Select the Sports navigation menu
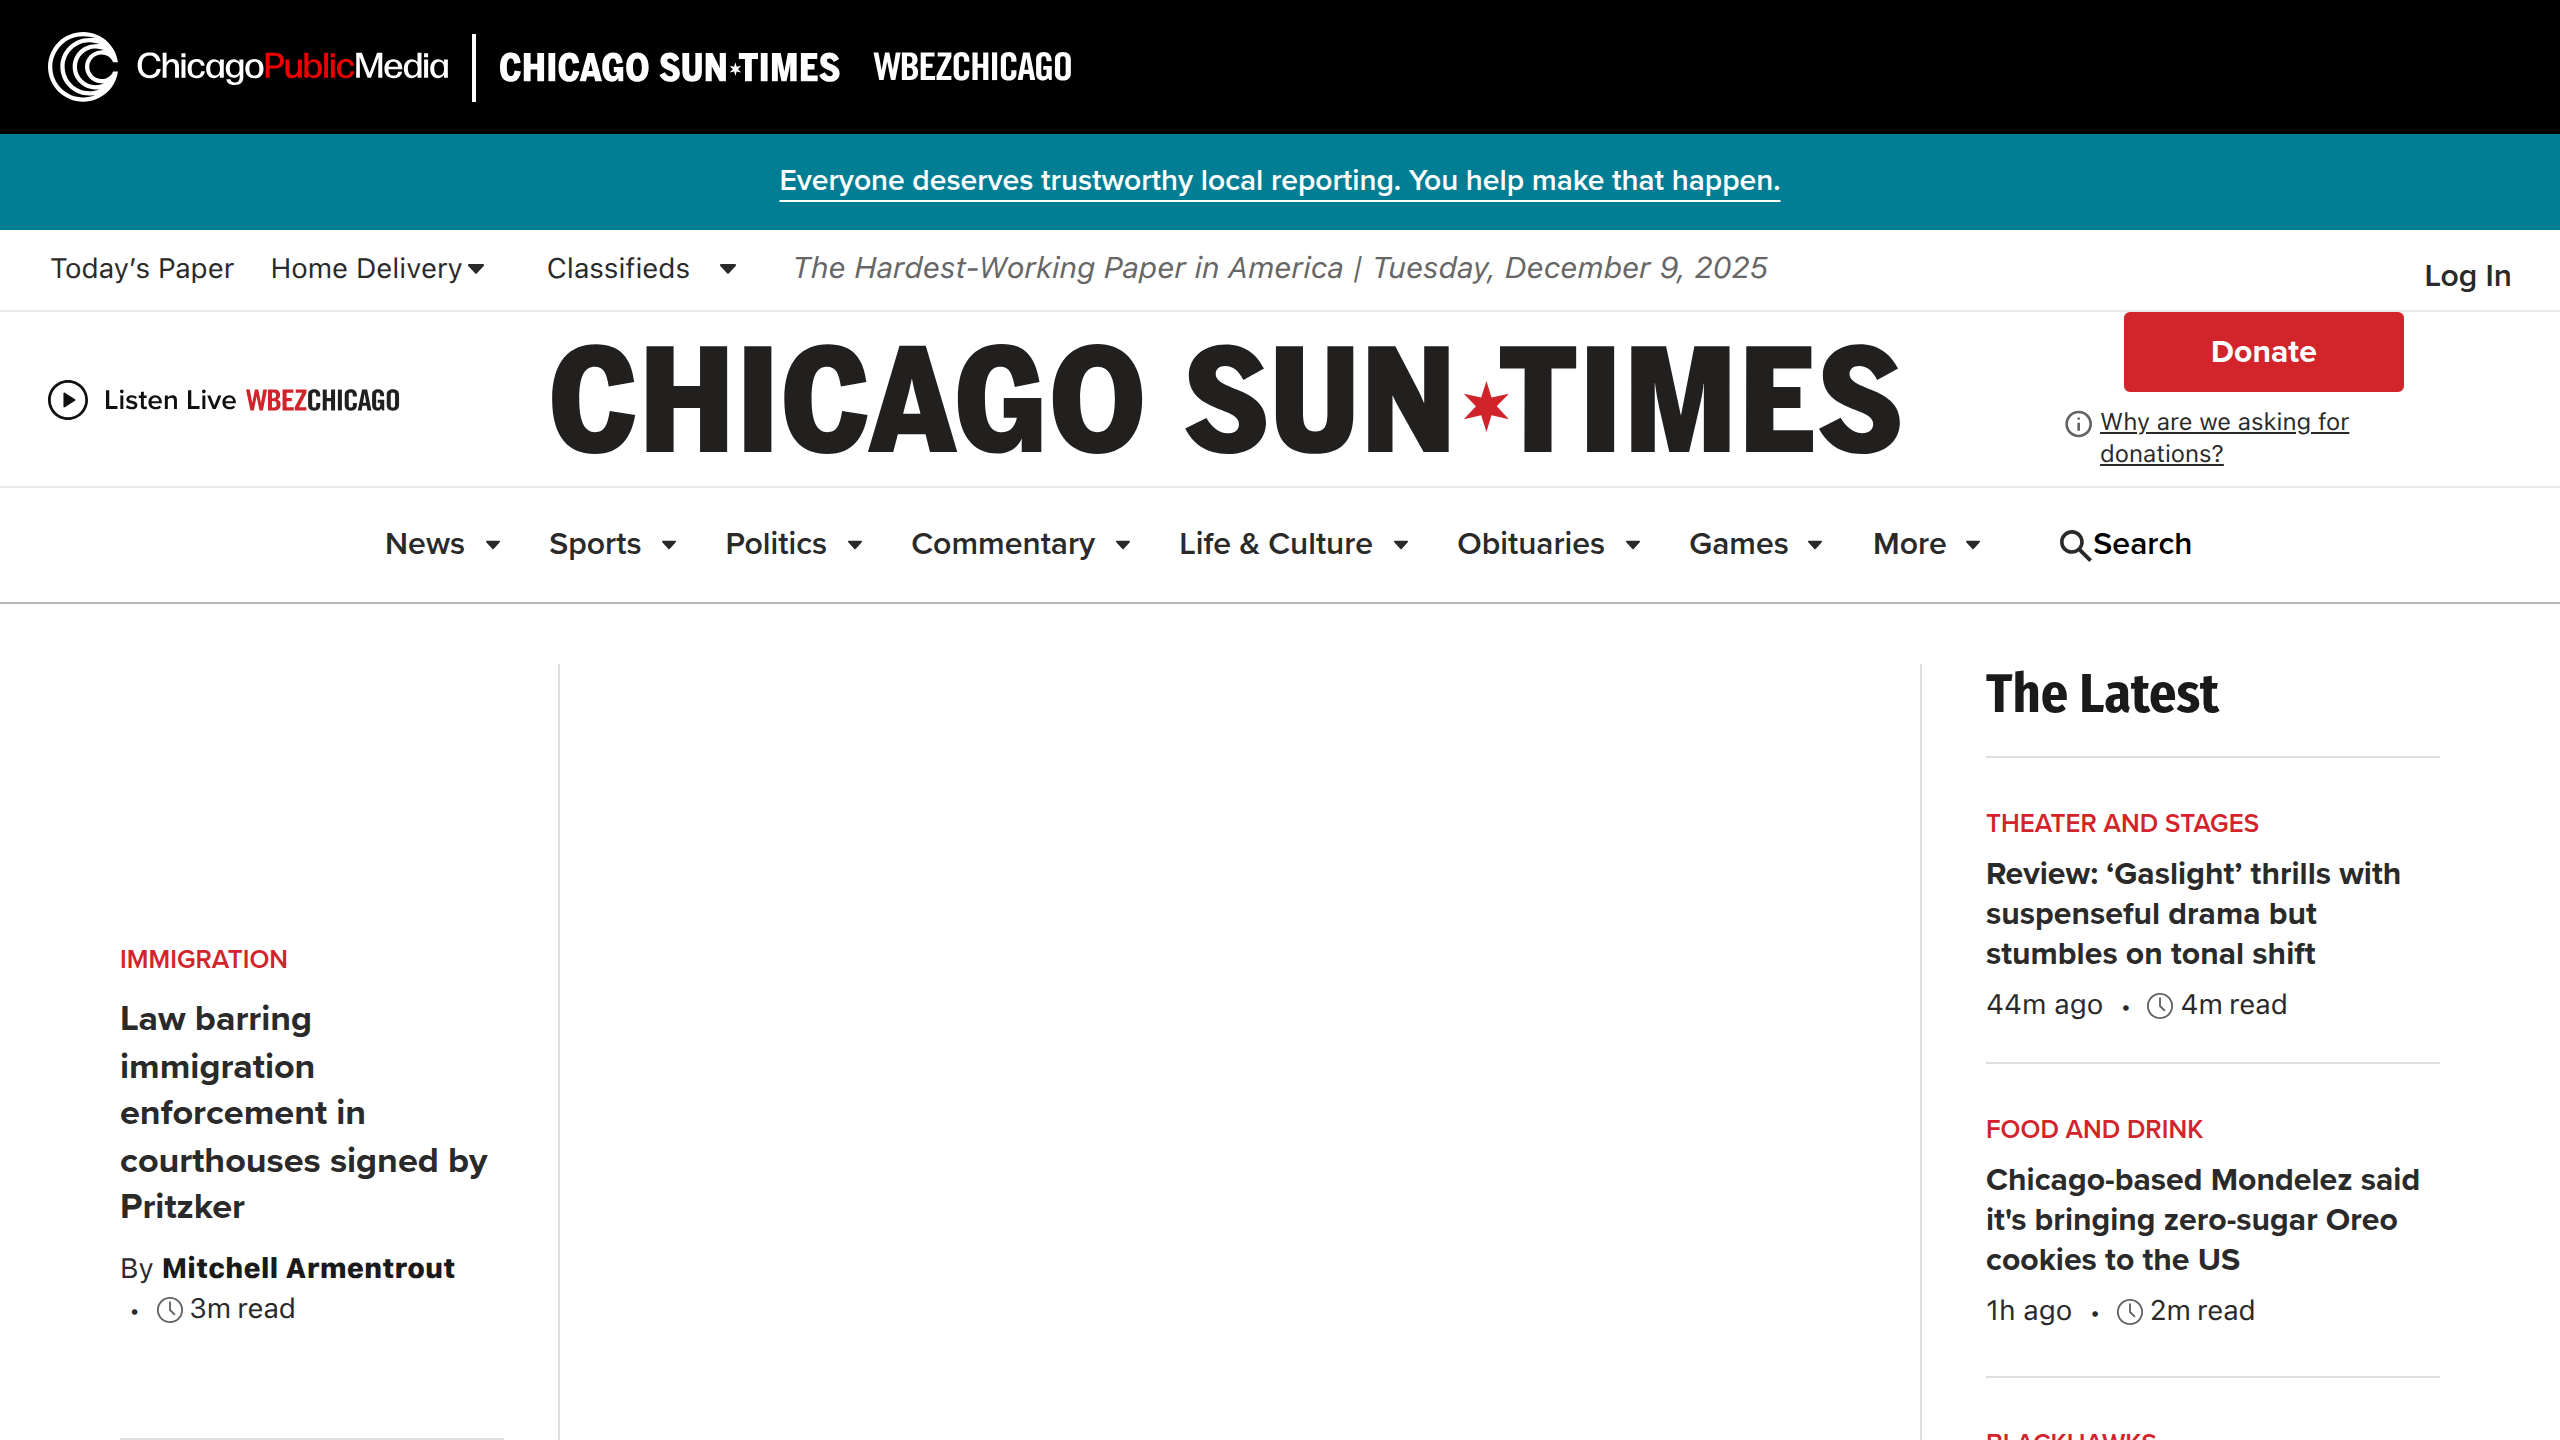The image size is (2560, 1440). coord(596,544)
